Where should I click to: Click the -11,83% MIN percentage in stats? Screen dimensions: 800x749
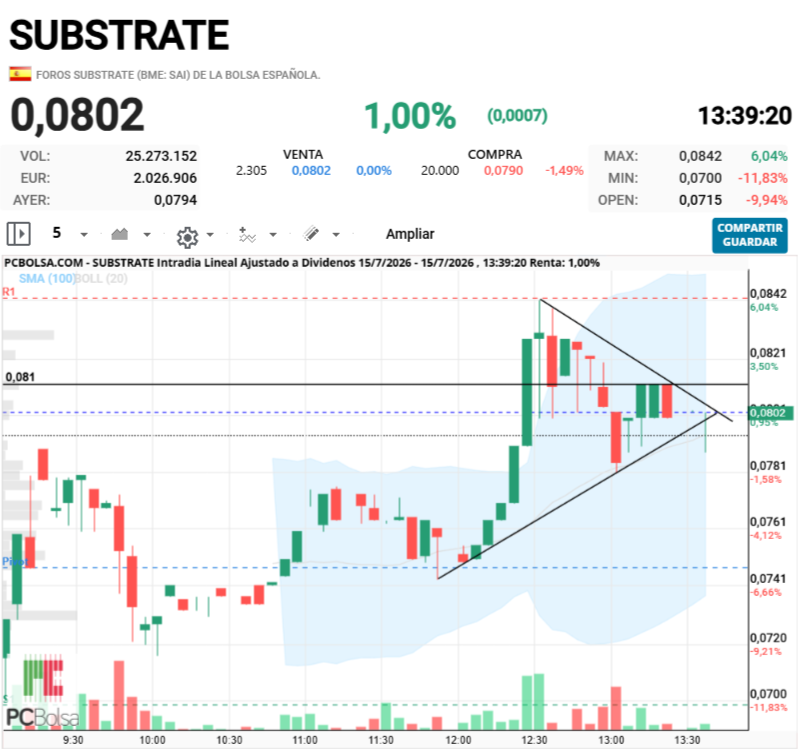763,178
